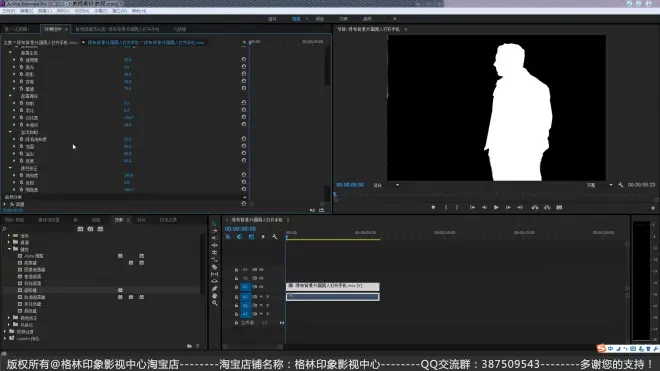Select the Track Select Forward tool
This screenshot has height=371, width=660.
pos(214,231)
